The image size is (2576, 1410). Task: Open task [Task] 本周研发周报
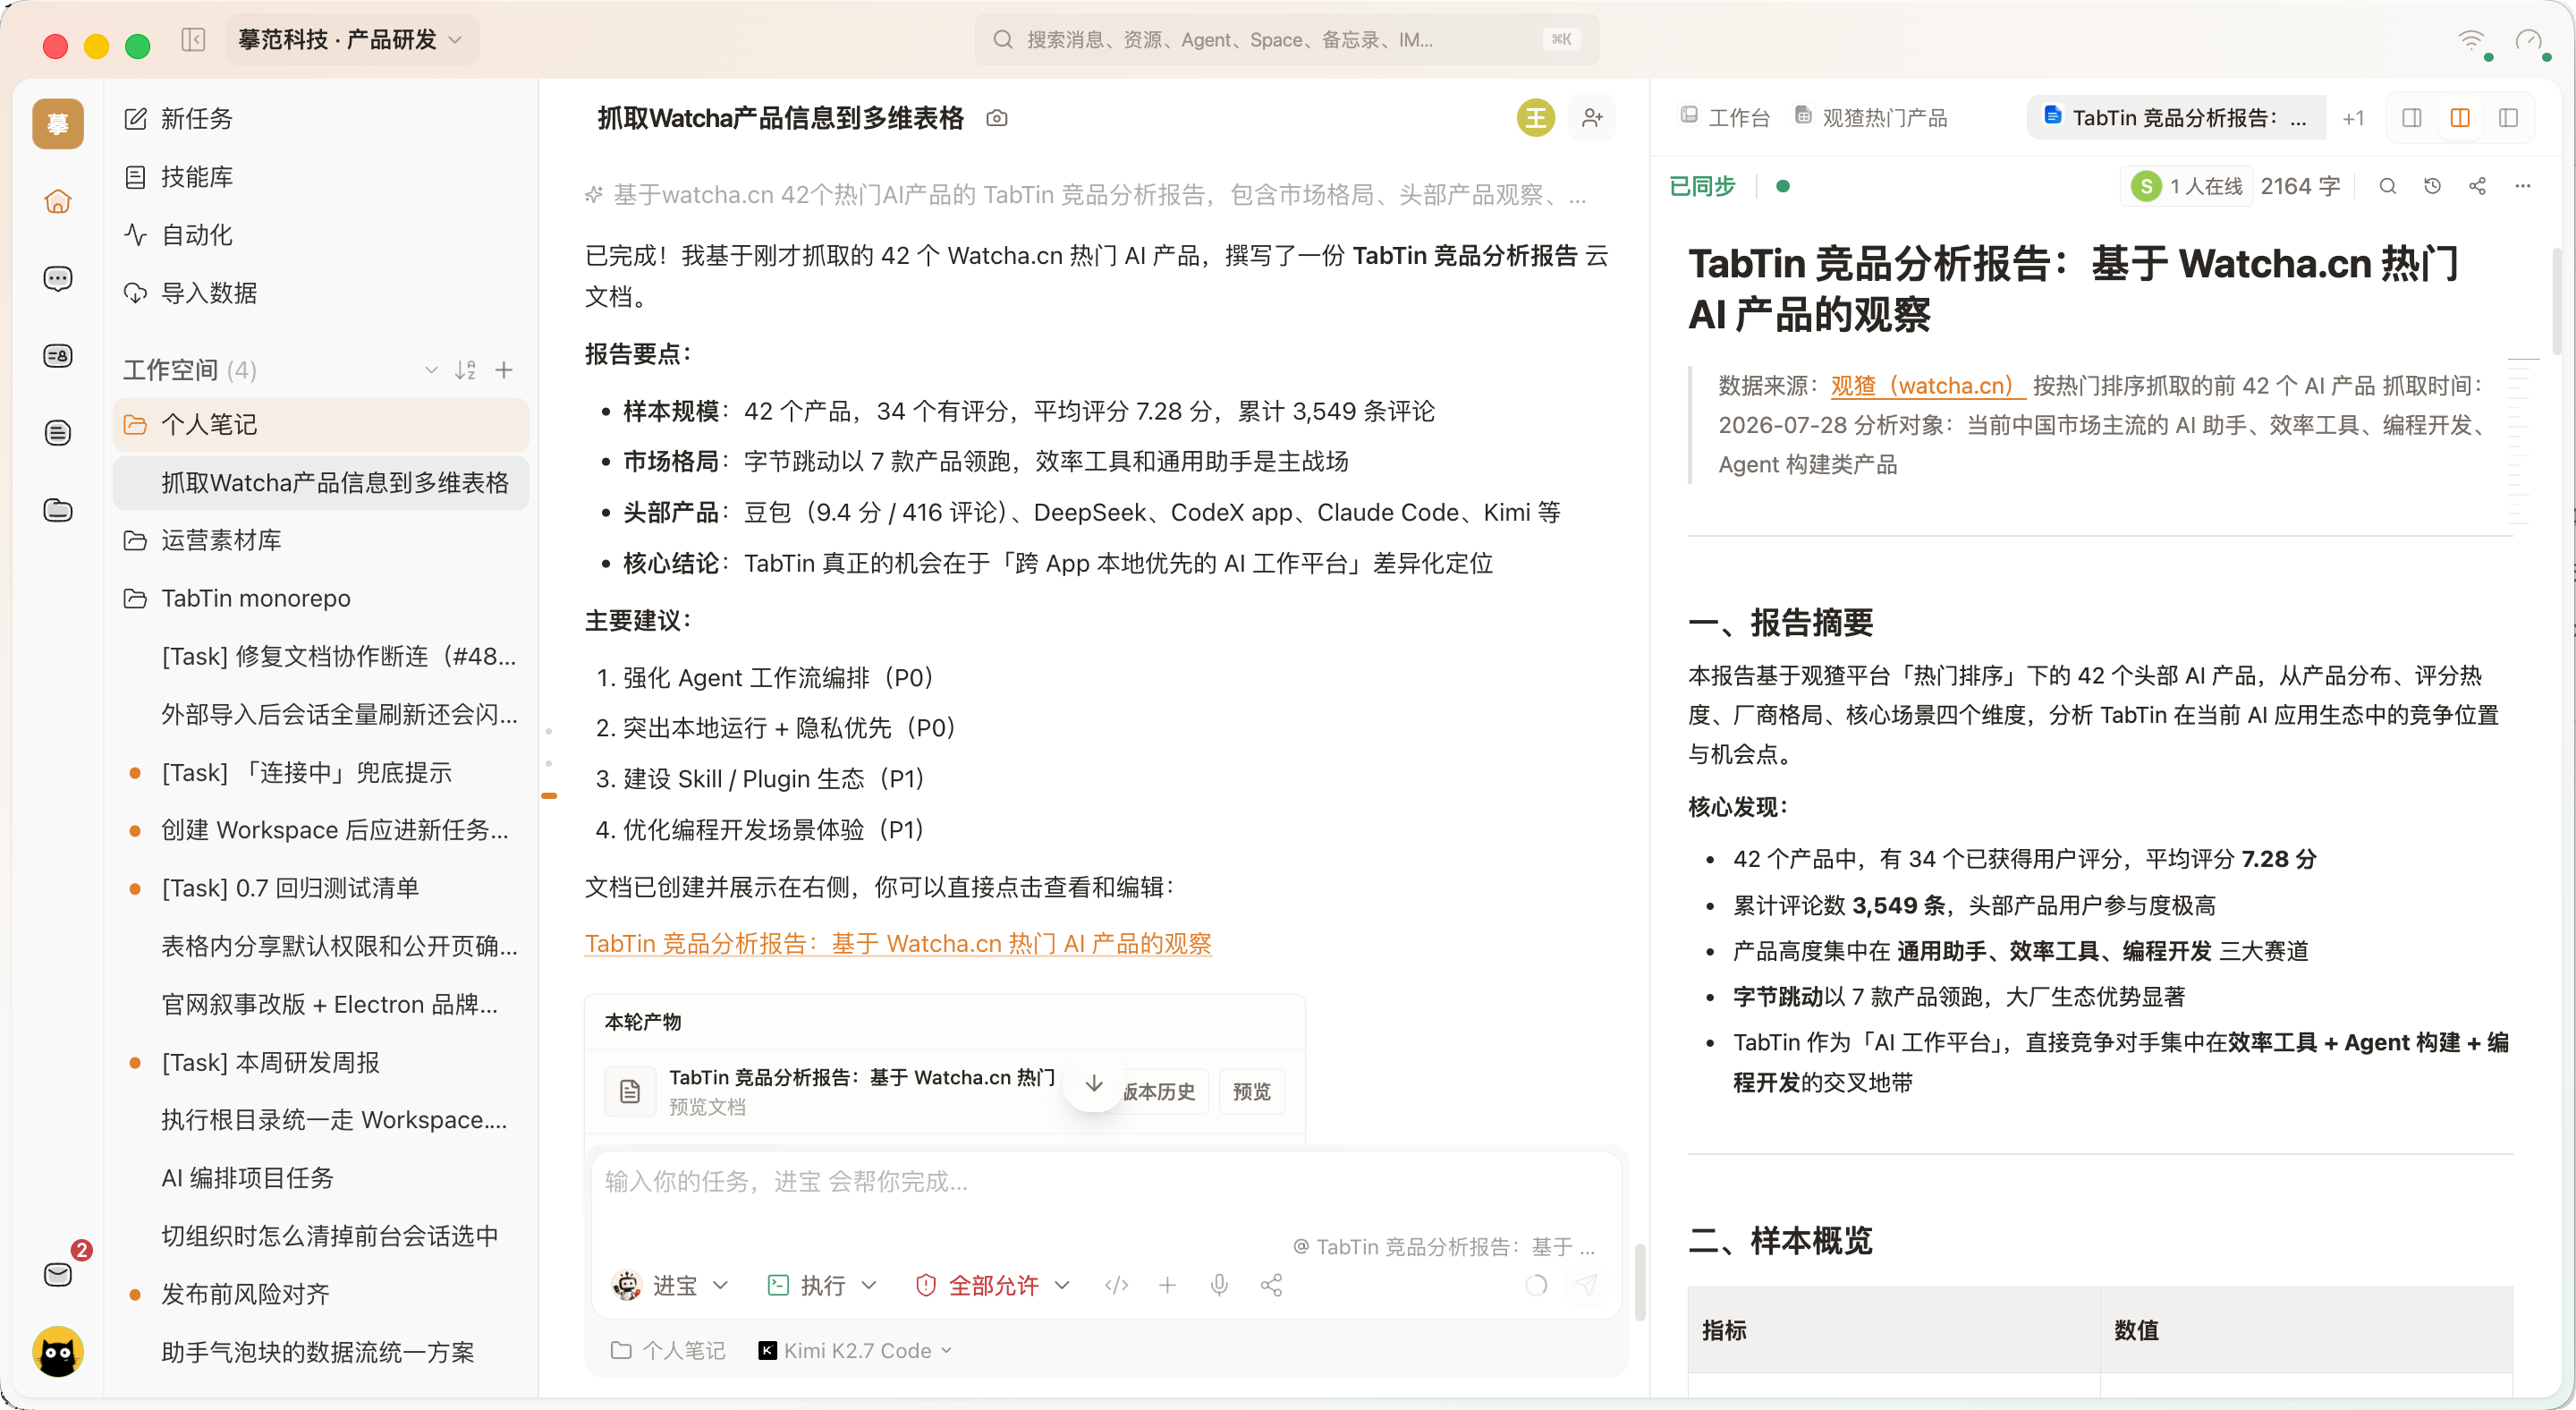321,1063
